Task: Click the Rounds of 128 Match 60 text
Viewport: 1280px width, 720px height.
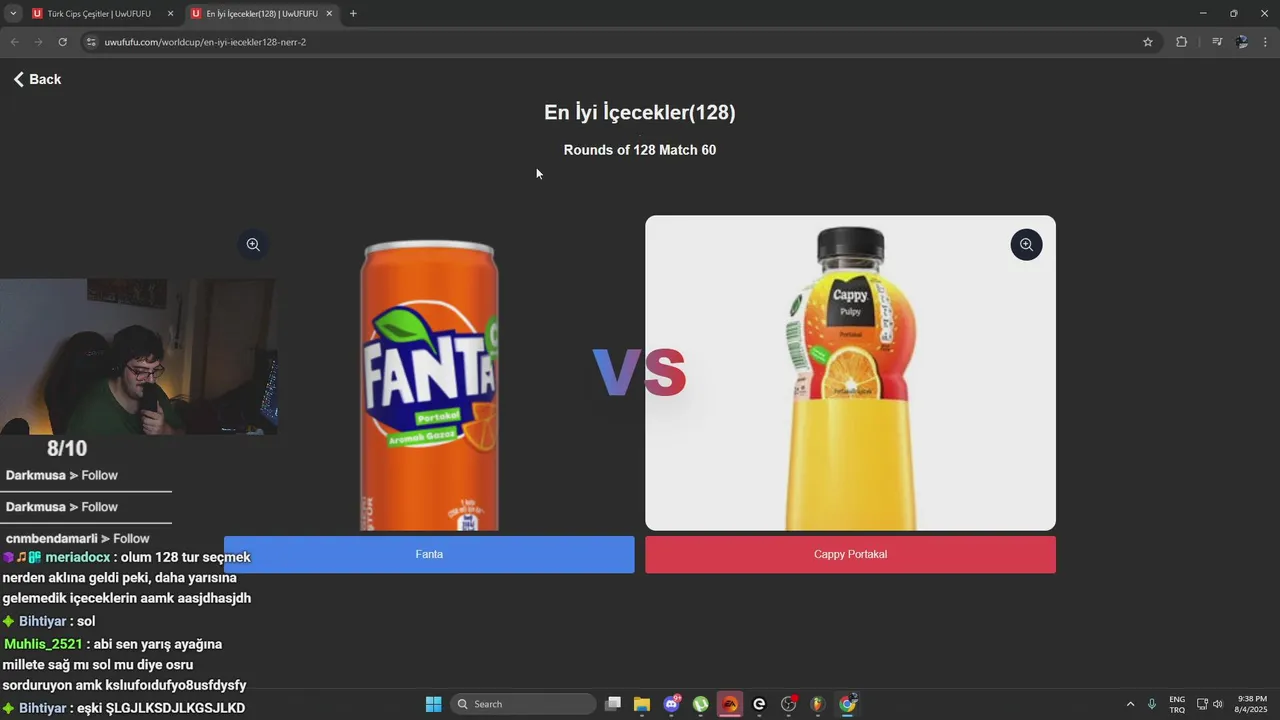Action: coord(640,150)
